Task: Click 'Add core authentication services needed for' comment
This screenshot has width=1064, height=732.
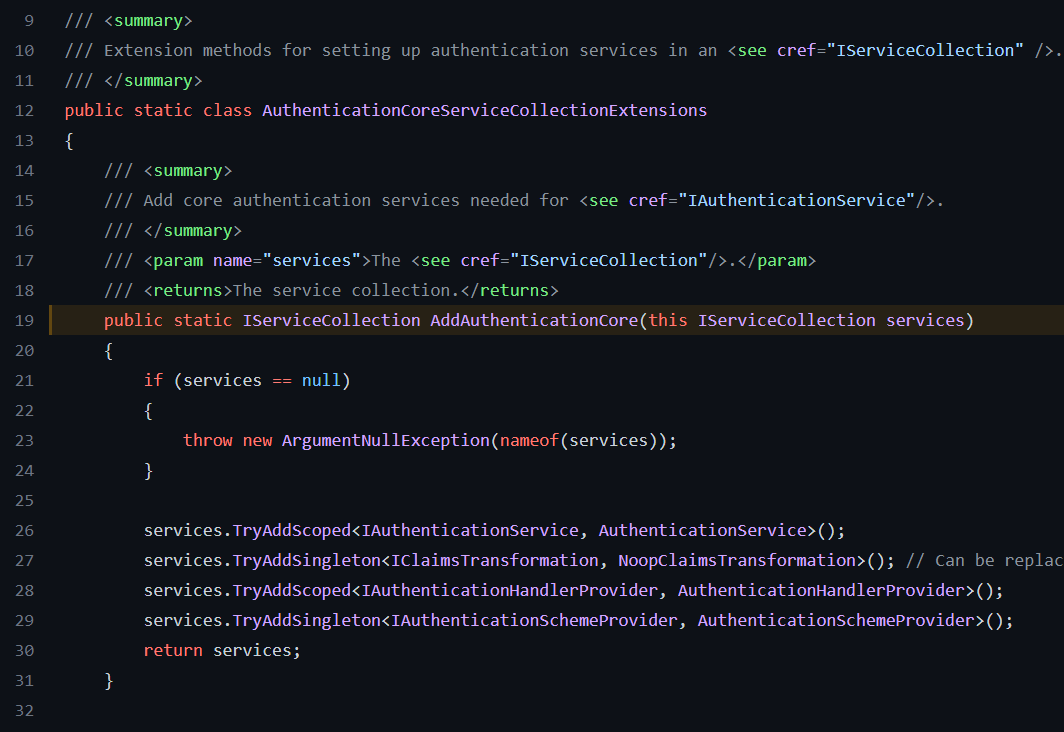Action: [356, 200]
